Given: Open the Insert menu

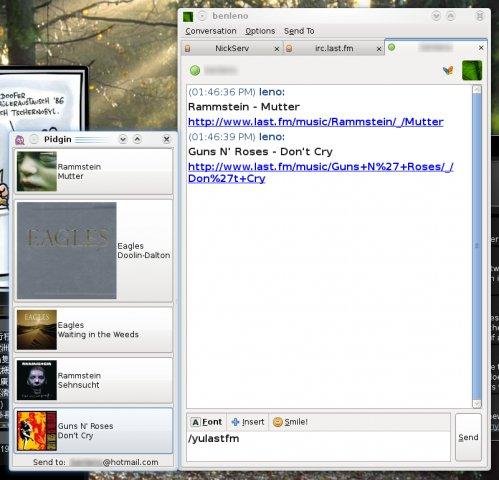Looking at the screenshot, I should 248,422.
